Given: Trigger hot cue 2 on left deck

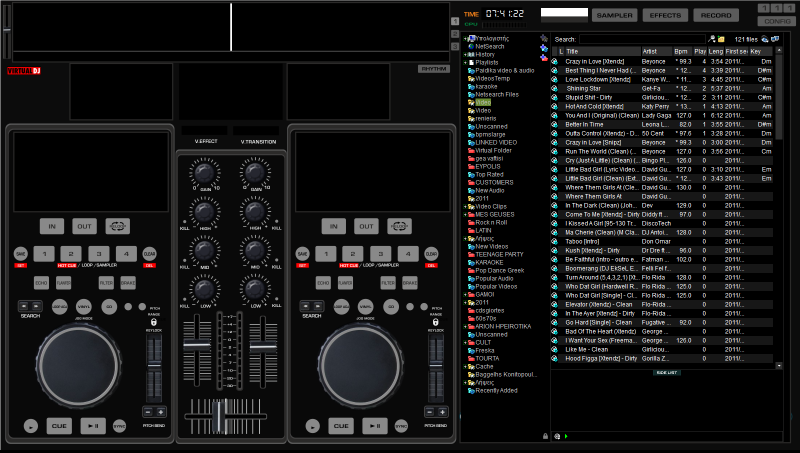Looking at the screenshot, I should 71,254.
